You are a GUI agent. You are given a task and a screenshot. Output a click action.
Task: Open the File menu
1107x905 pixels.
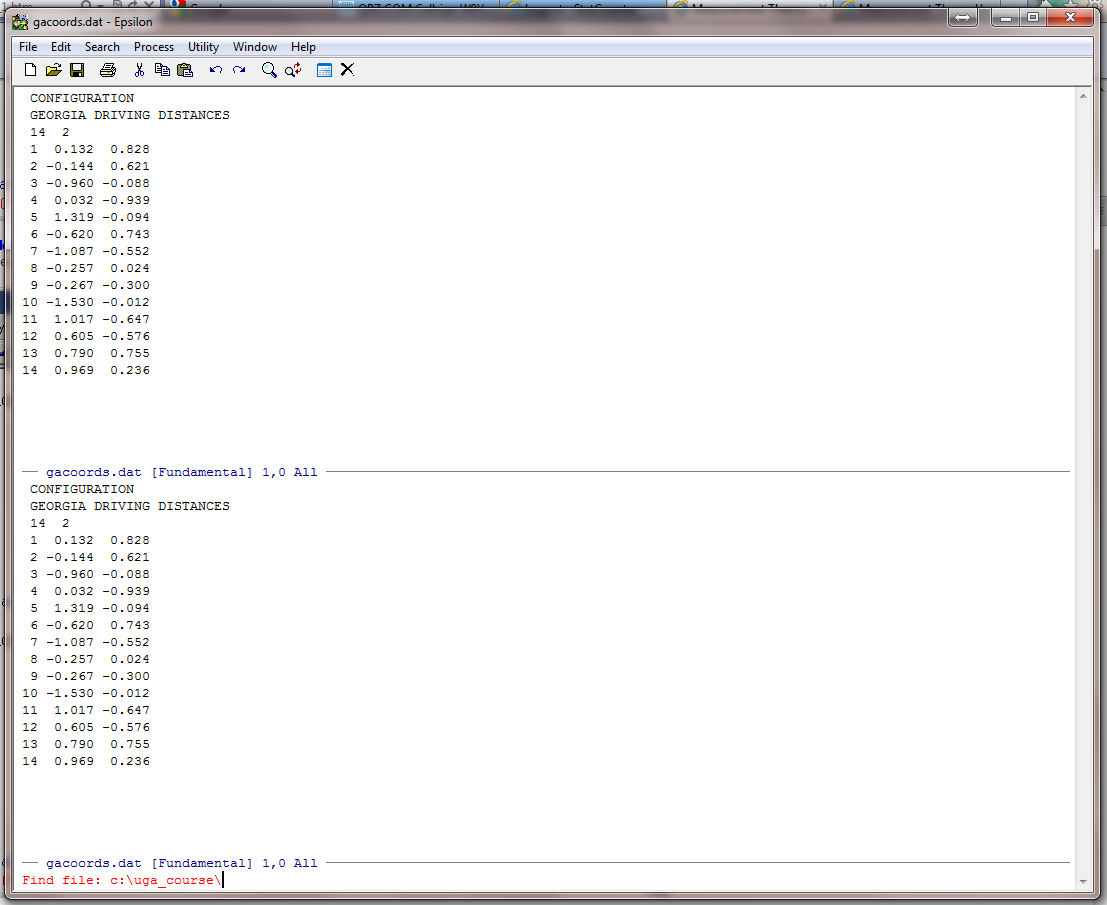(28, 47)
